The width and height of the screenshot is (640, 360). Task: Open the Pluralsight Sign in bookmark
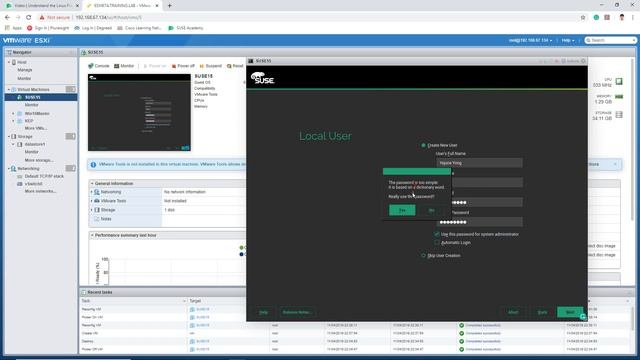coord(48,28)
